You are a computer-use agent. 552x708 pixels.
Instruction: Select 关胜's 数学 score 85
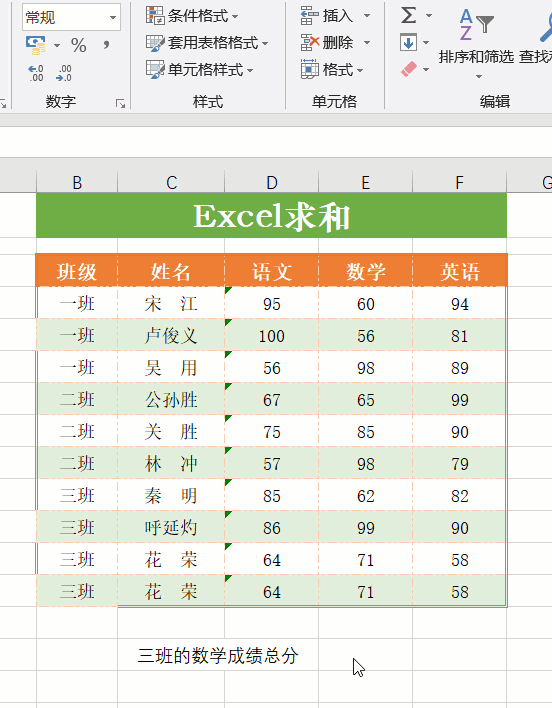coord(365,431)
